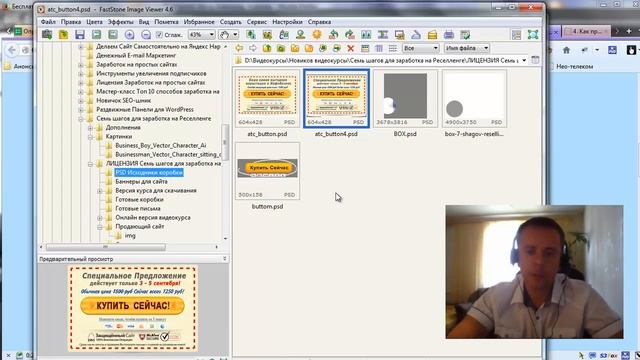Viewport: 640px width, 360px height.
Task: Click the yellow back arrow navigation icon
Action: (x=239, y=48)
